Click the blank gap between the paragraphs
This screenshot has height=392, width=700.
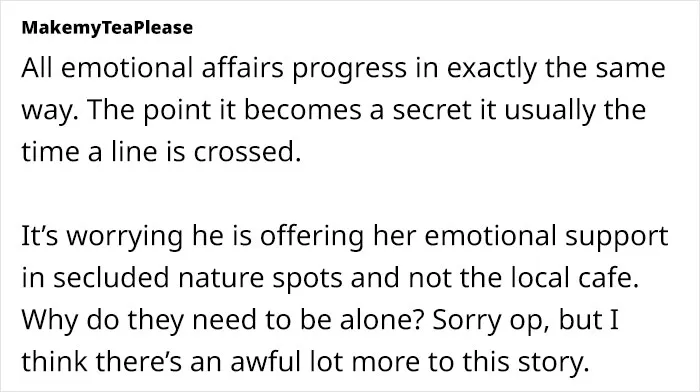coord(344,194)
